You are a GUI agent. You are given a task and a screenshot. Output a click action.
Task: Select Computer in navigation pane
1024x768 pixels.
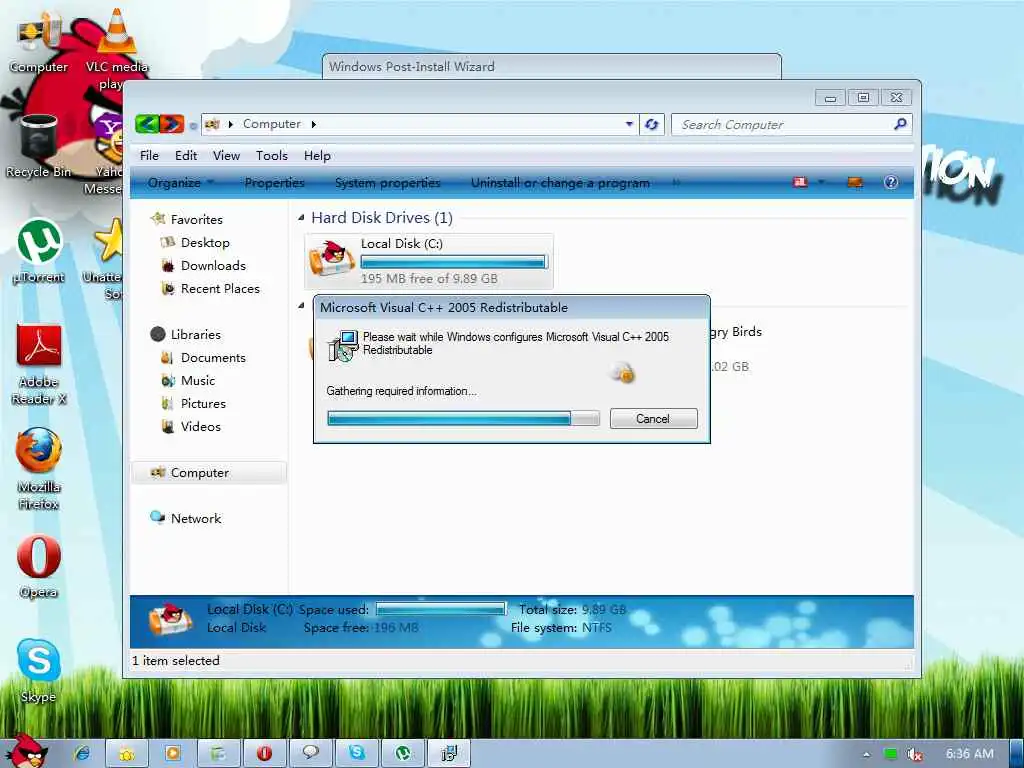point(209,473)
